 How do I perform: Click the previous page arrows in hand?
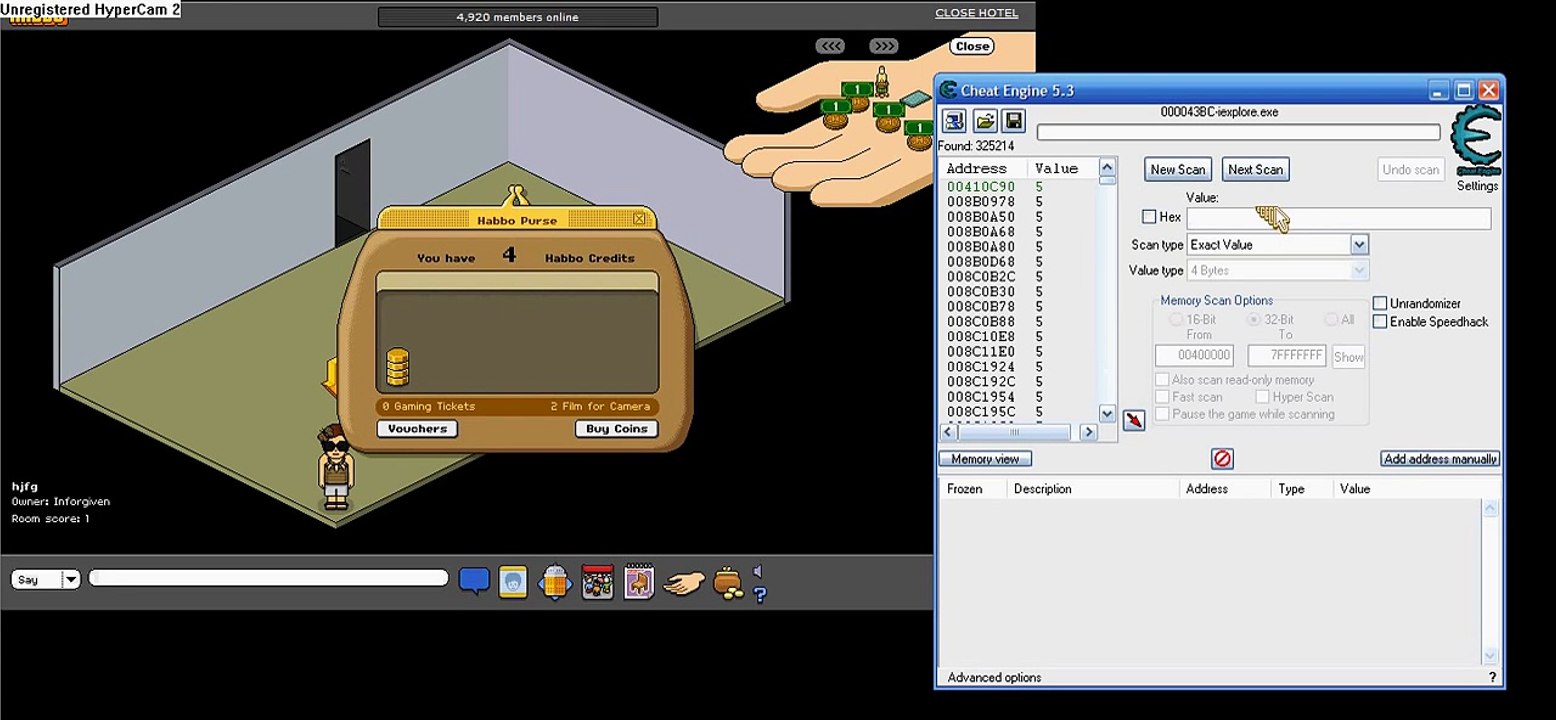(x=830, y=46)
